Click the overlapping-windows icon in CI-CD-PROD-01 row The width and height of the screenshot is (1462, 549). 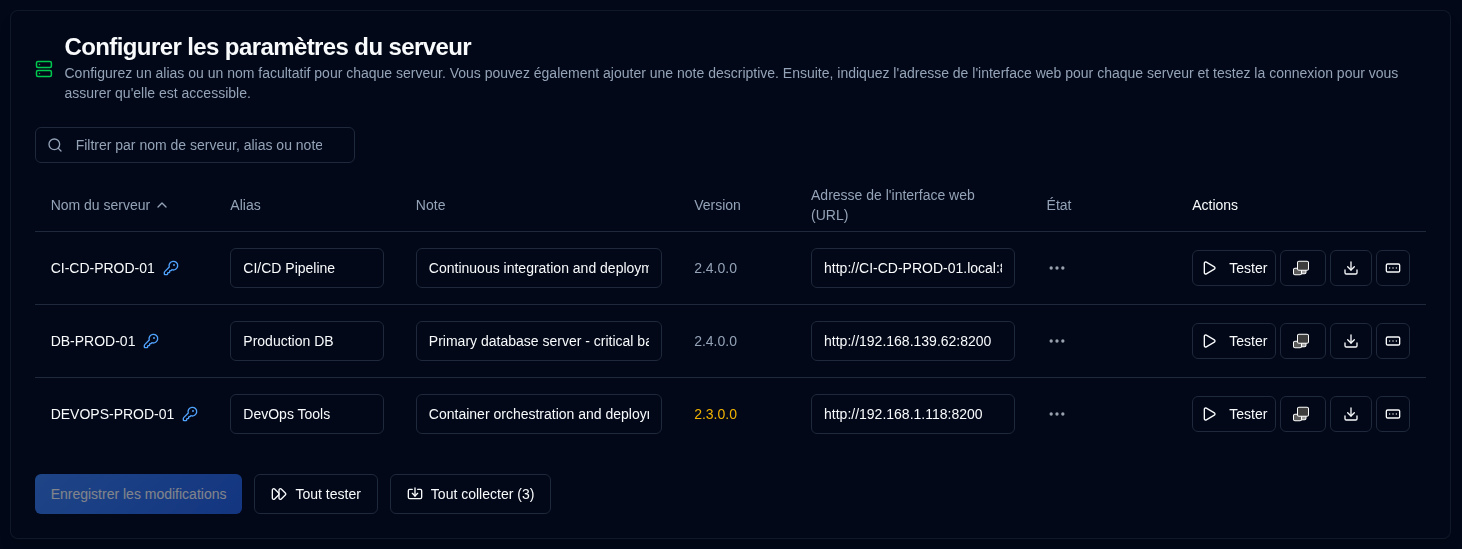(1302, 268)
